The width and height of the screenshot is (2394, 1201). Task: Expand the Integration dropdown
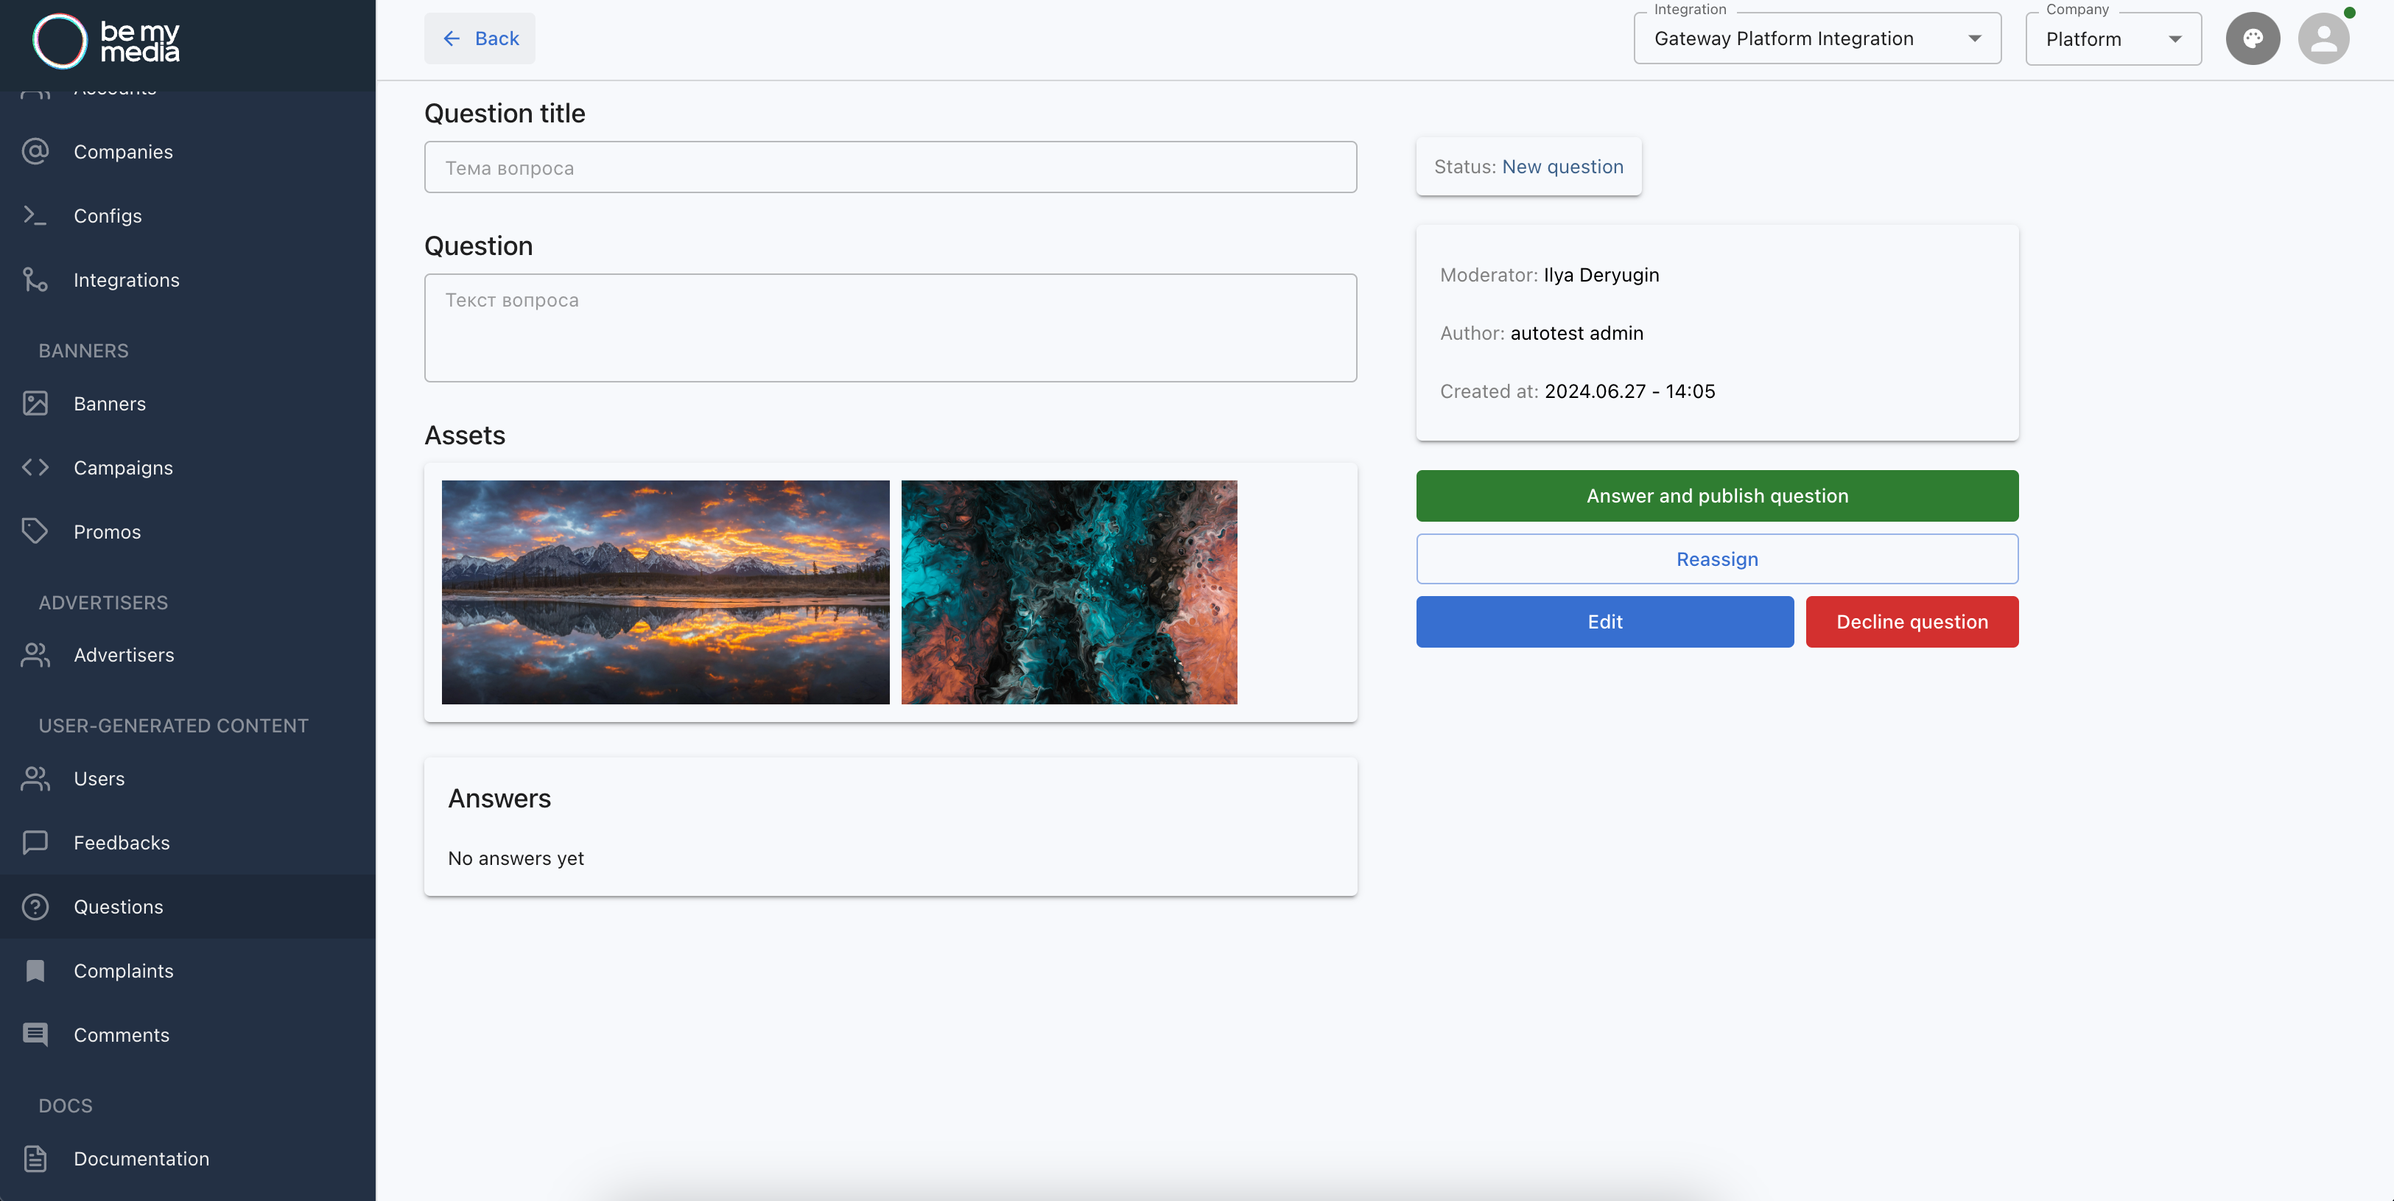[x=1816, y=39]
